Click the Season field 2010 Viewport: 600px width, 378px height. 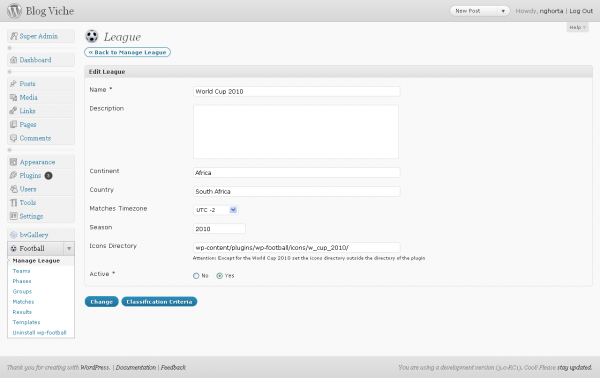pos(219,229)
